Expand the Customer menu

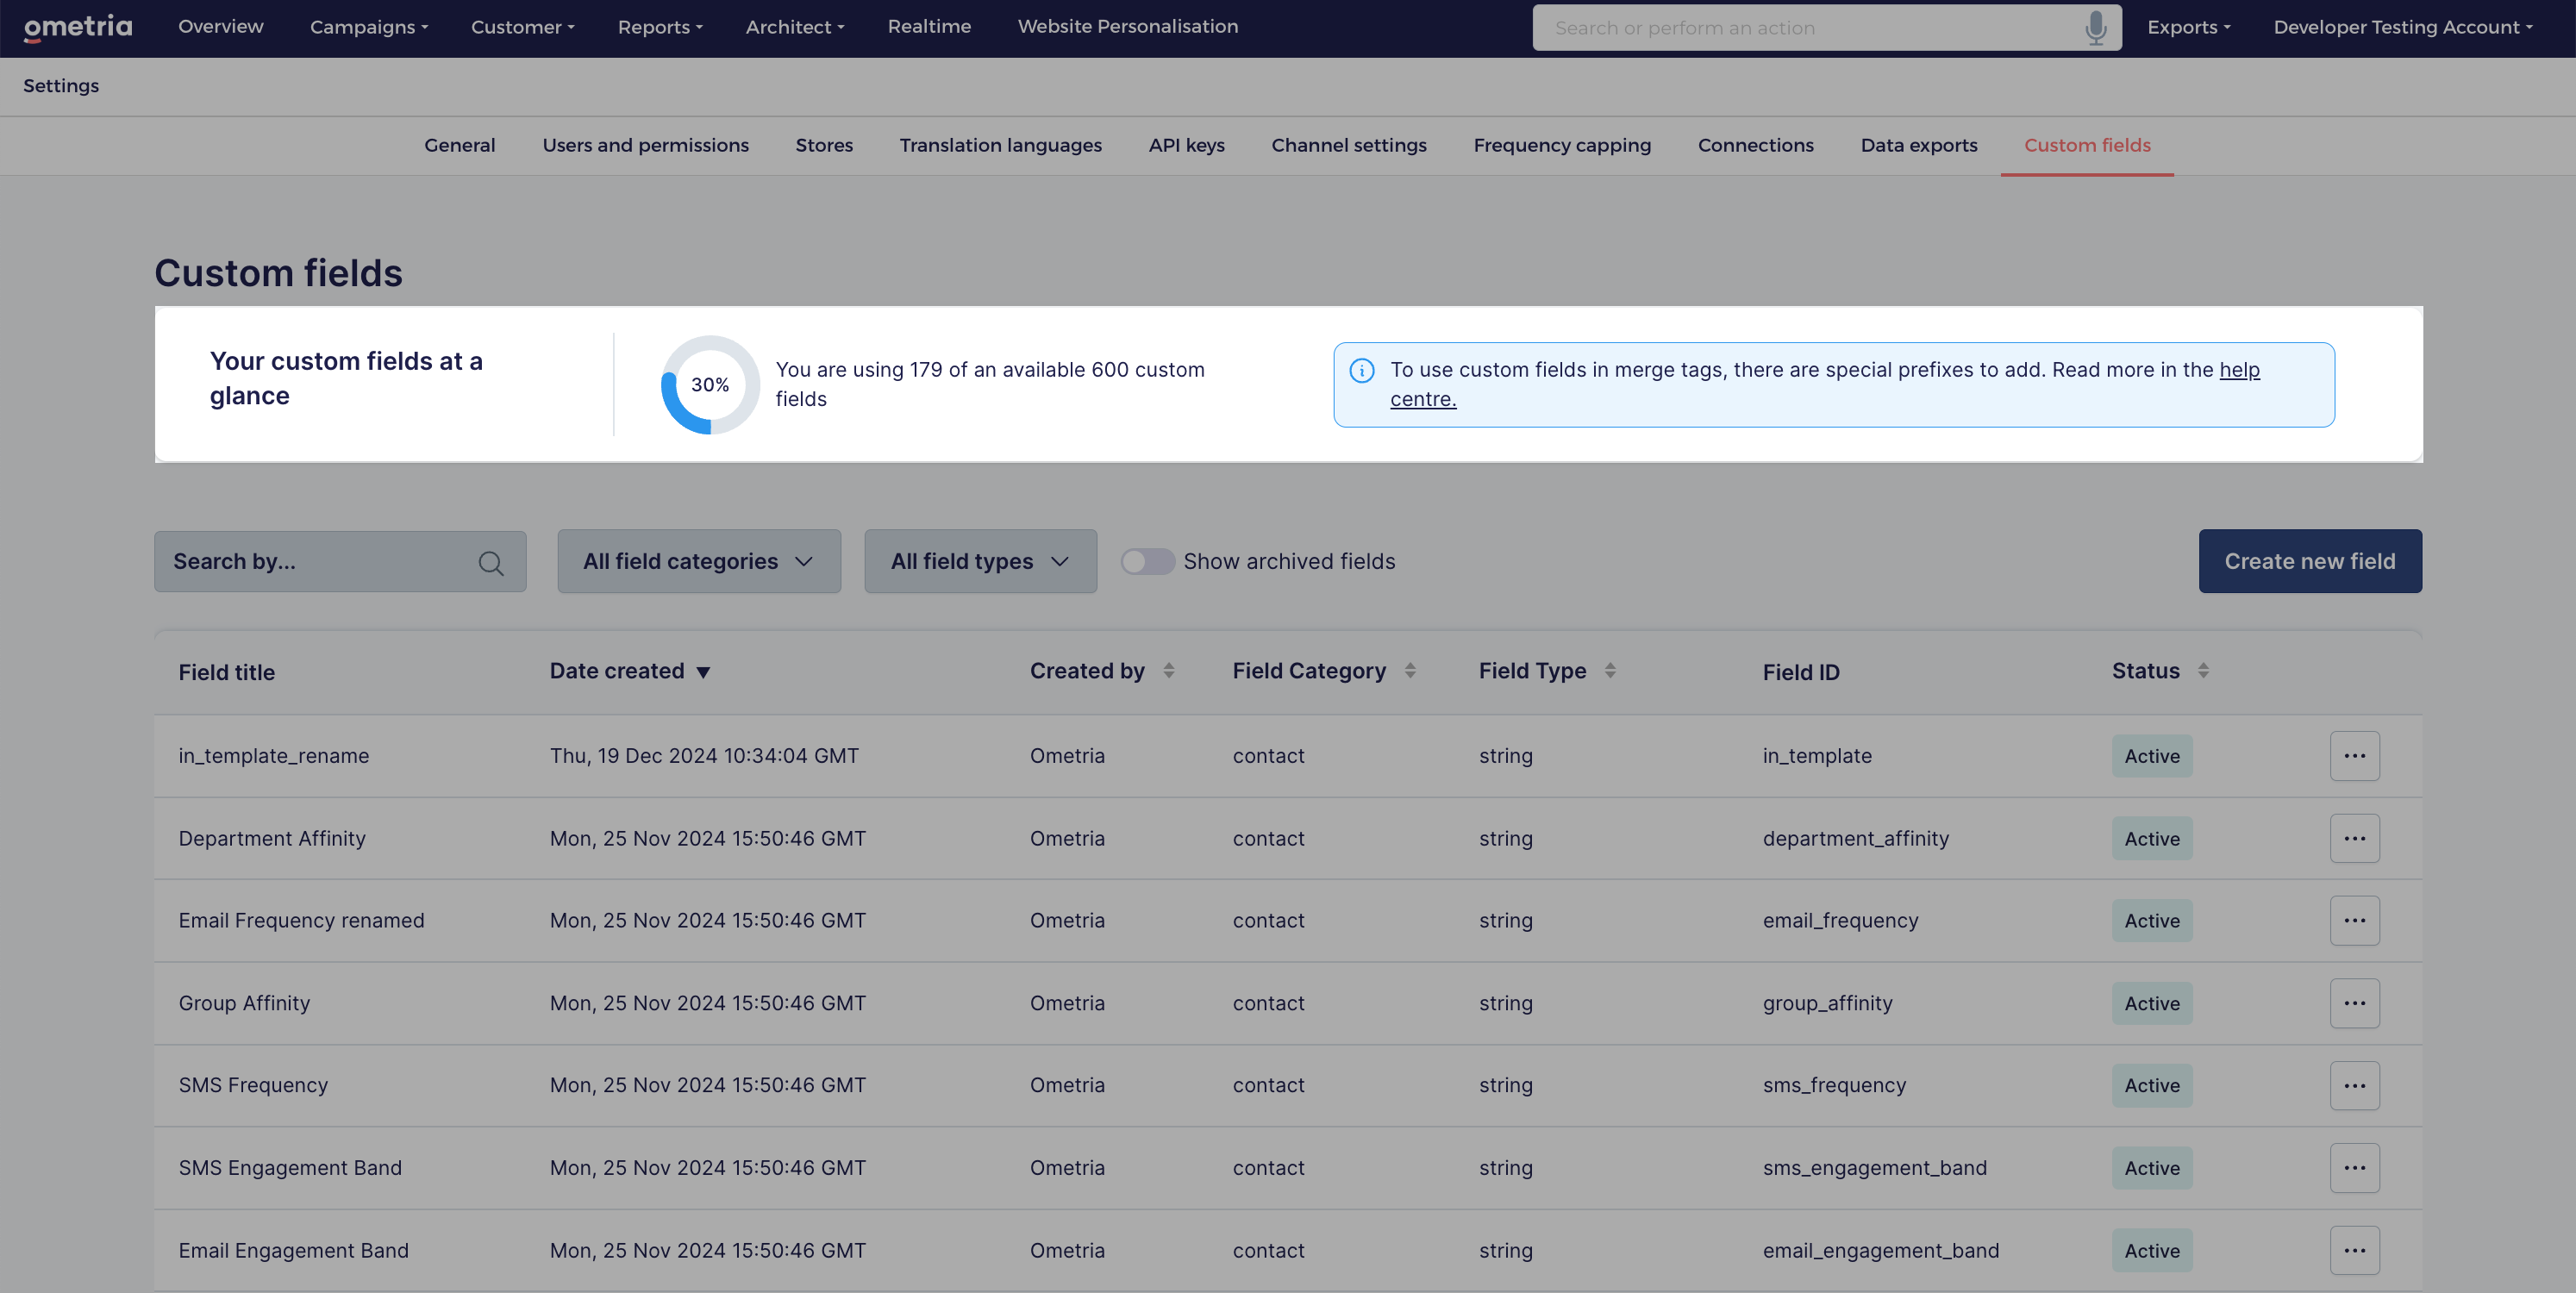pos(523,27)
